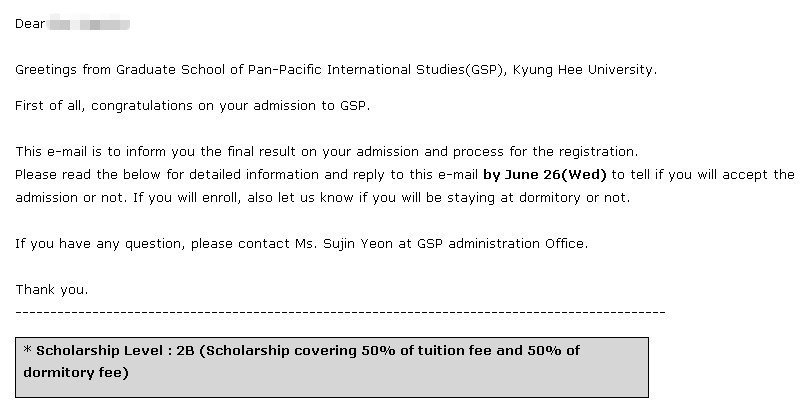Image resolution: width=803 pixels, height=414 pixels.
Task: Click the dashed separator line
Action: point(341,312)
